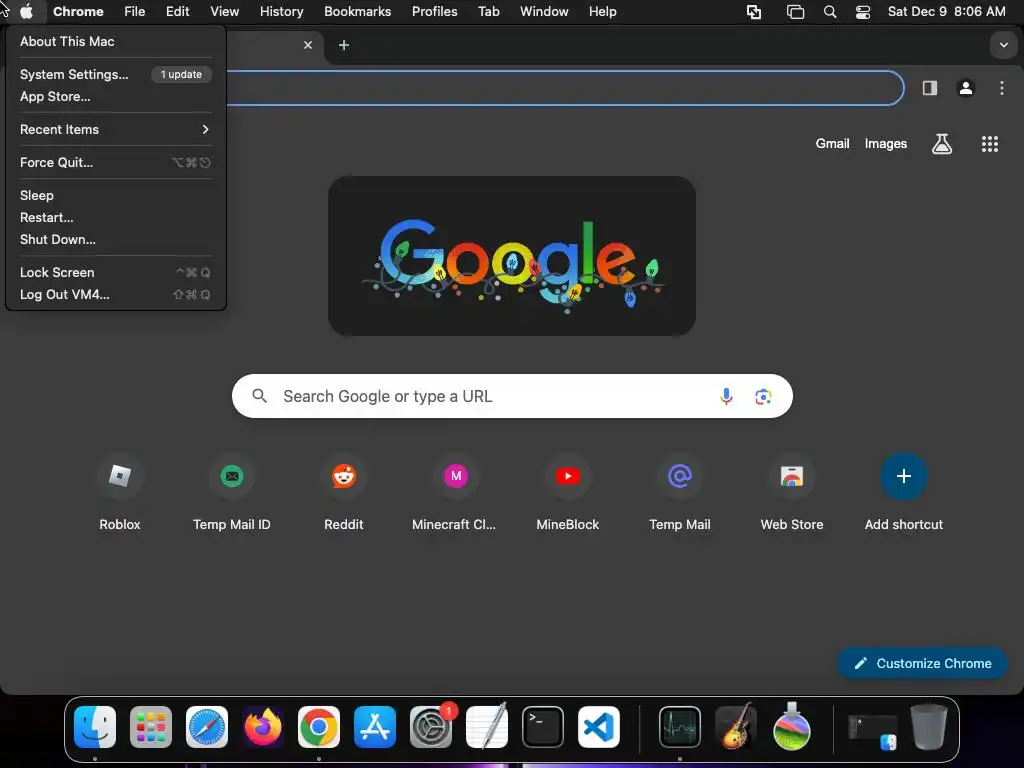Choose Log Out VM4... entry
Viewport: 1024px width, 768px height.
[116, 295]
